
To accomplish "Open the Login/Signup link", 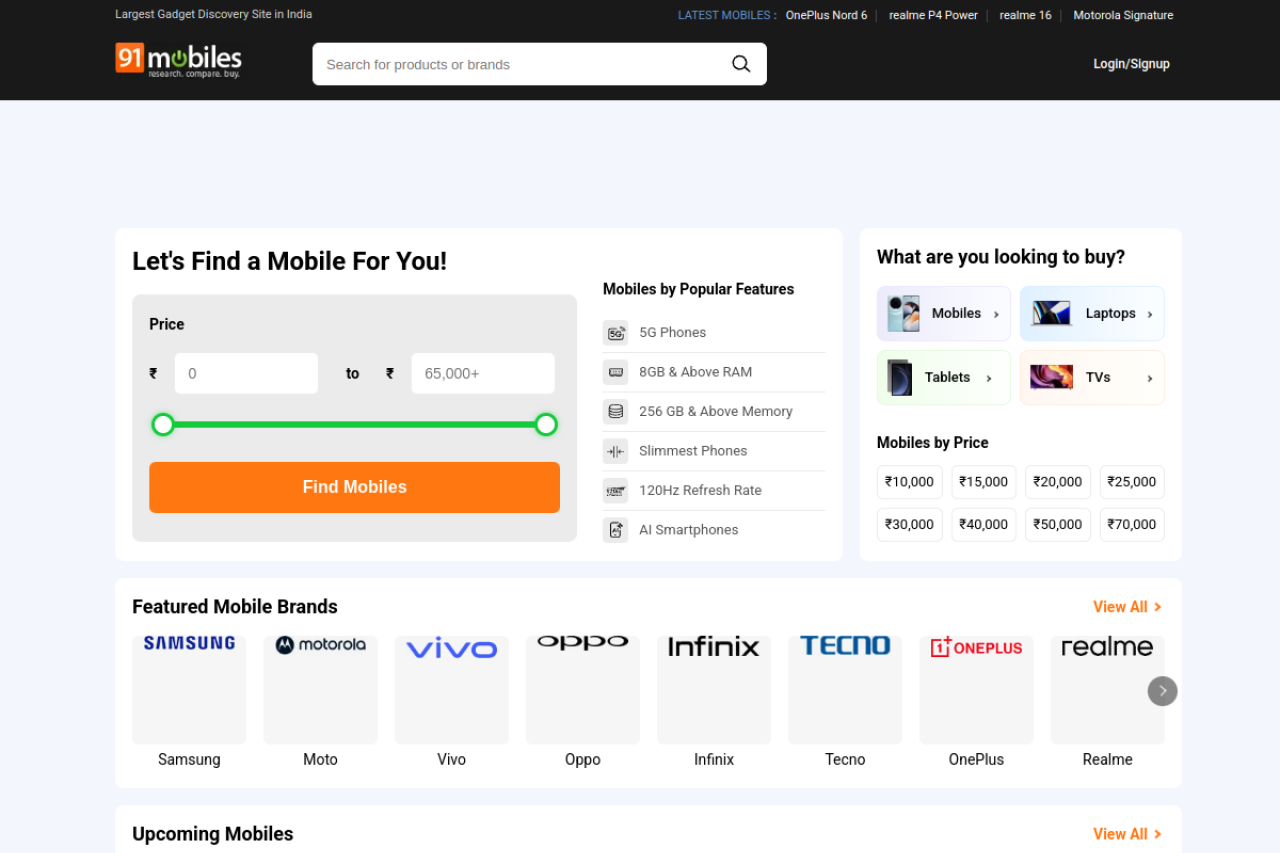I will tap(1131, 64).
